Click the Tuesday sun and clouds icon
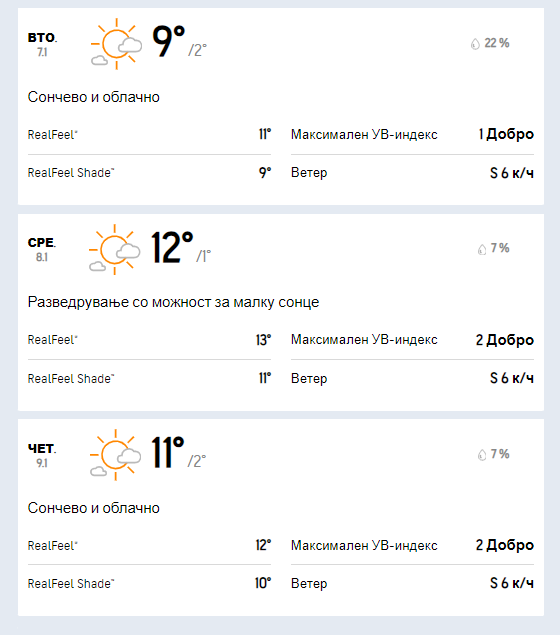 coord(116,44)
